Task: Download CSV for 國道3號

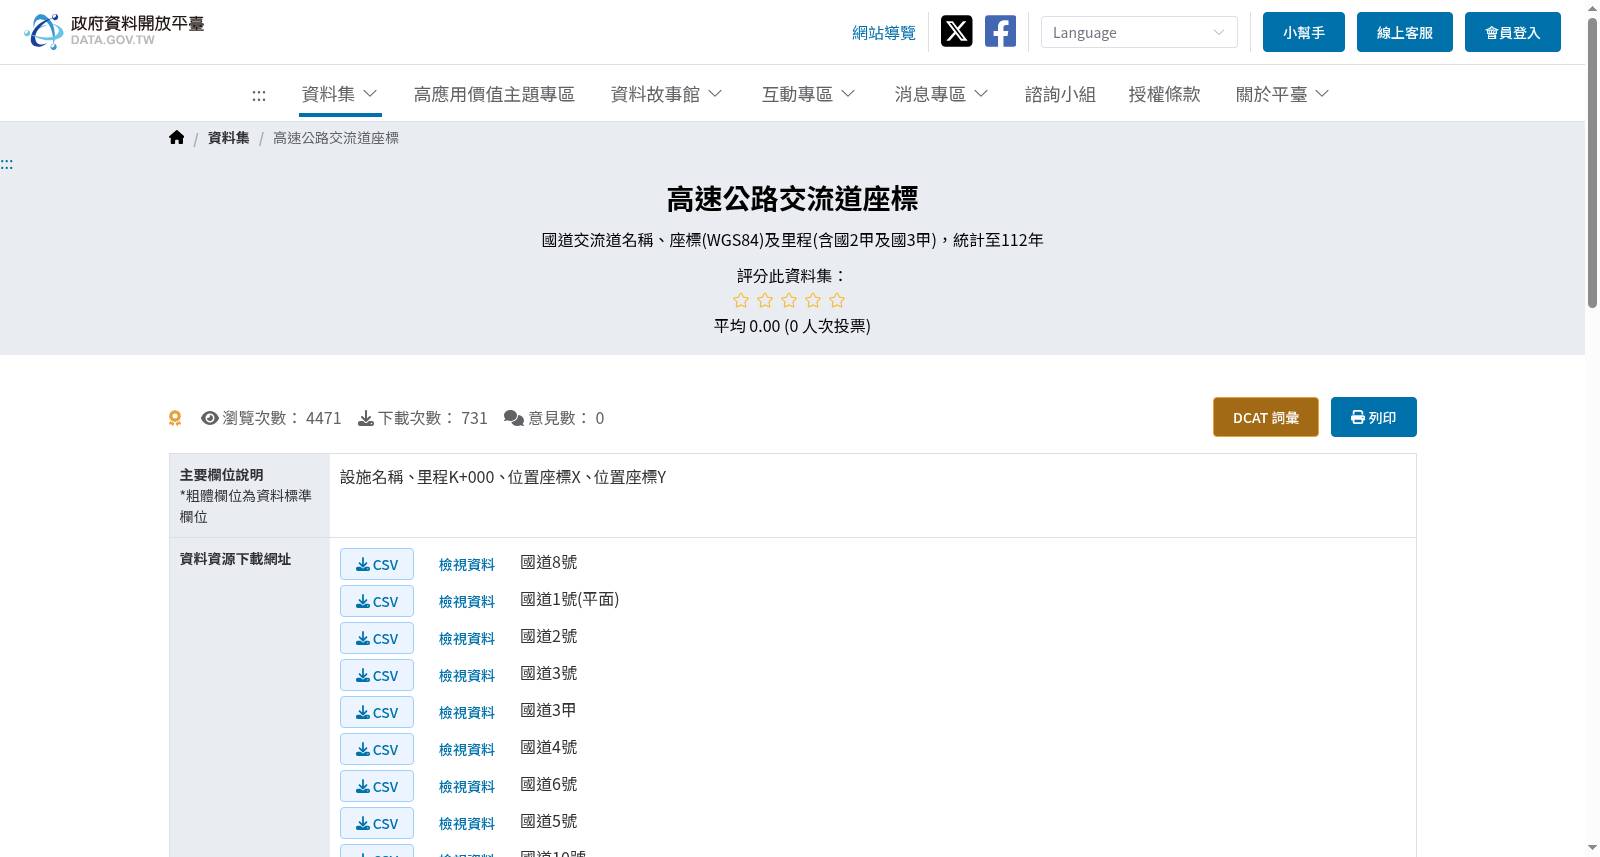Action: point(377,675)
